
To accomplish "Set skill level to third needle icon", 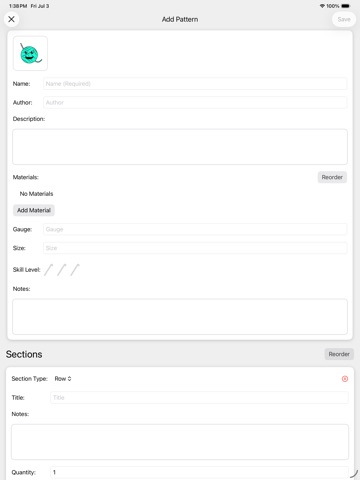I will coord(75,270).
